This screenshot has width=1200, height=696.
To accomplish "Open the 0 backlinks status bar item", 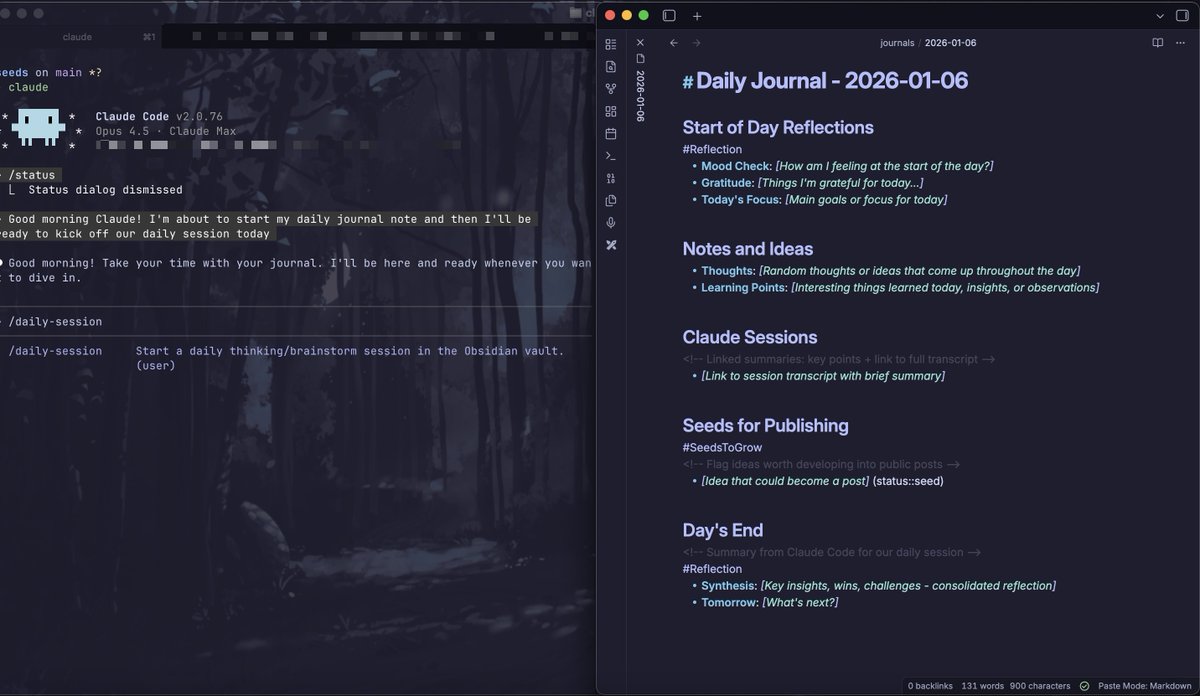I will 930,686.
